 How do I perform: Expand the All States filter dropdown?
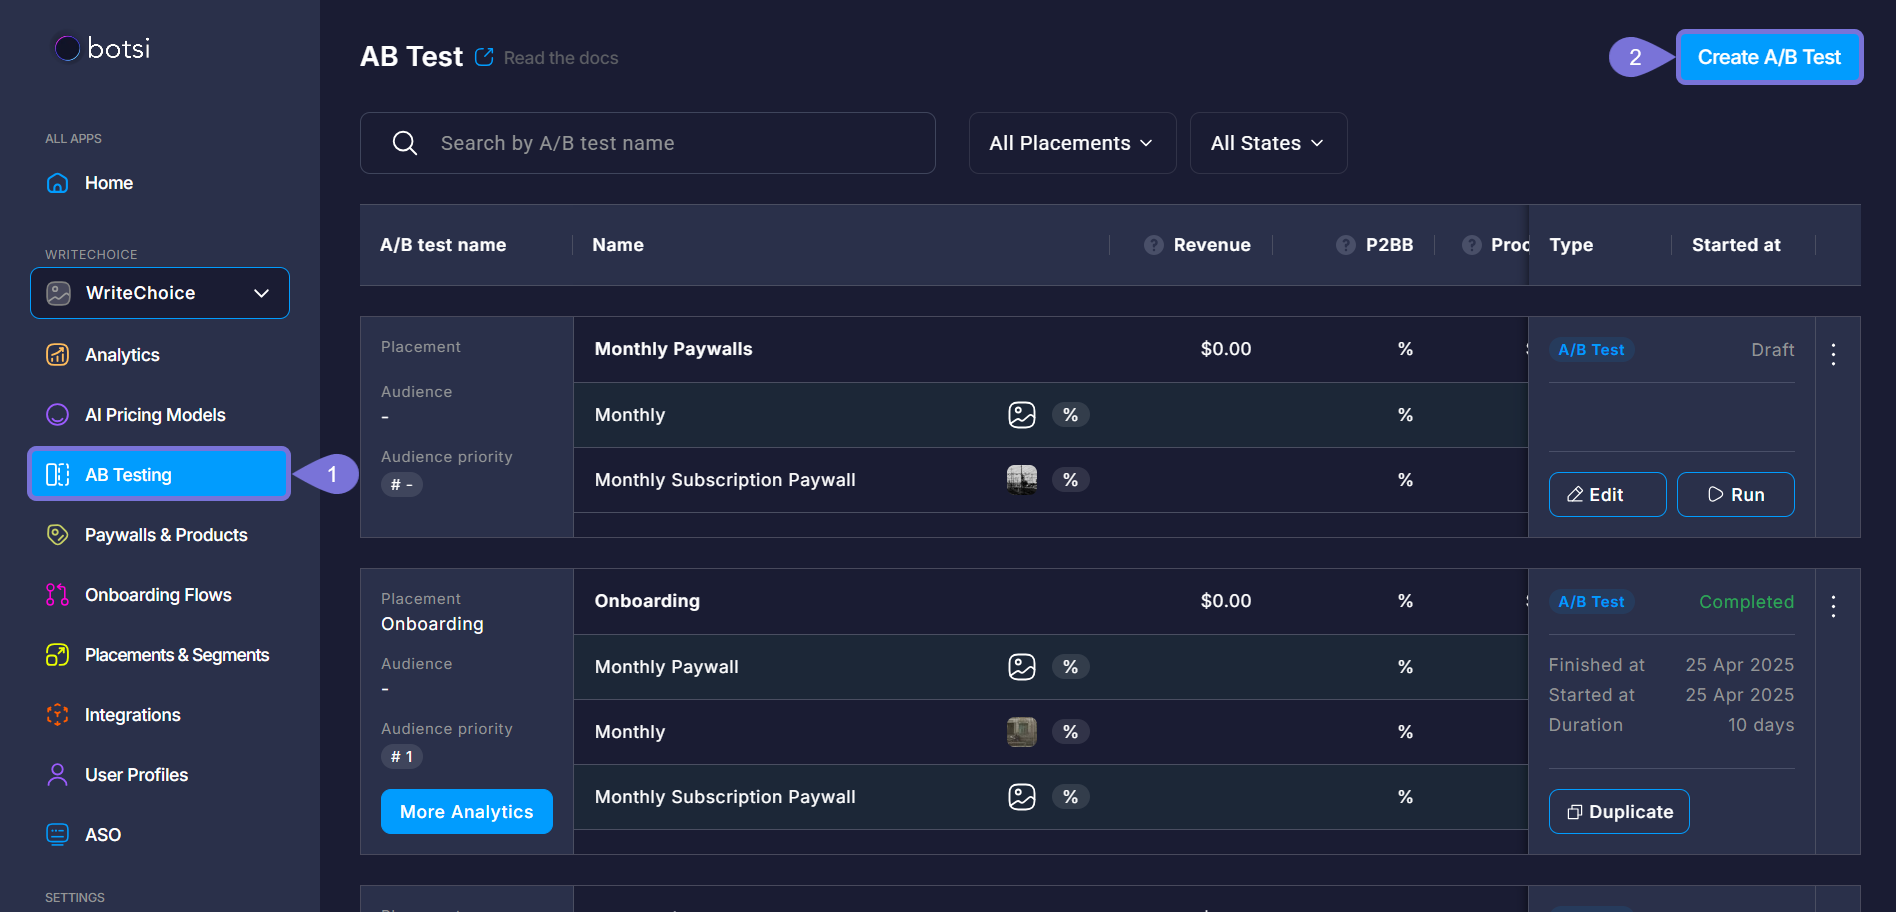(1267, 143)
